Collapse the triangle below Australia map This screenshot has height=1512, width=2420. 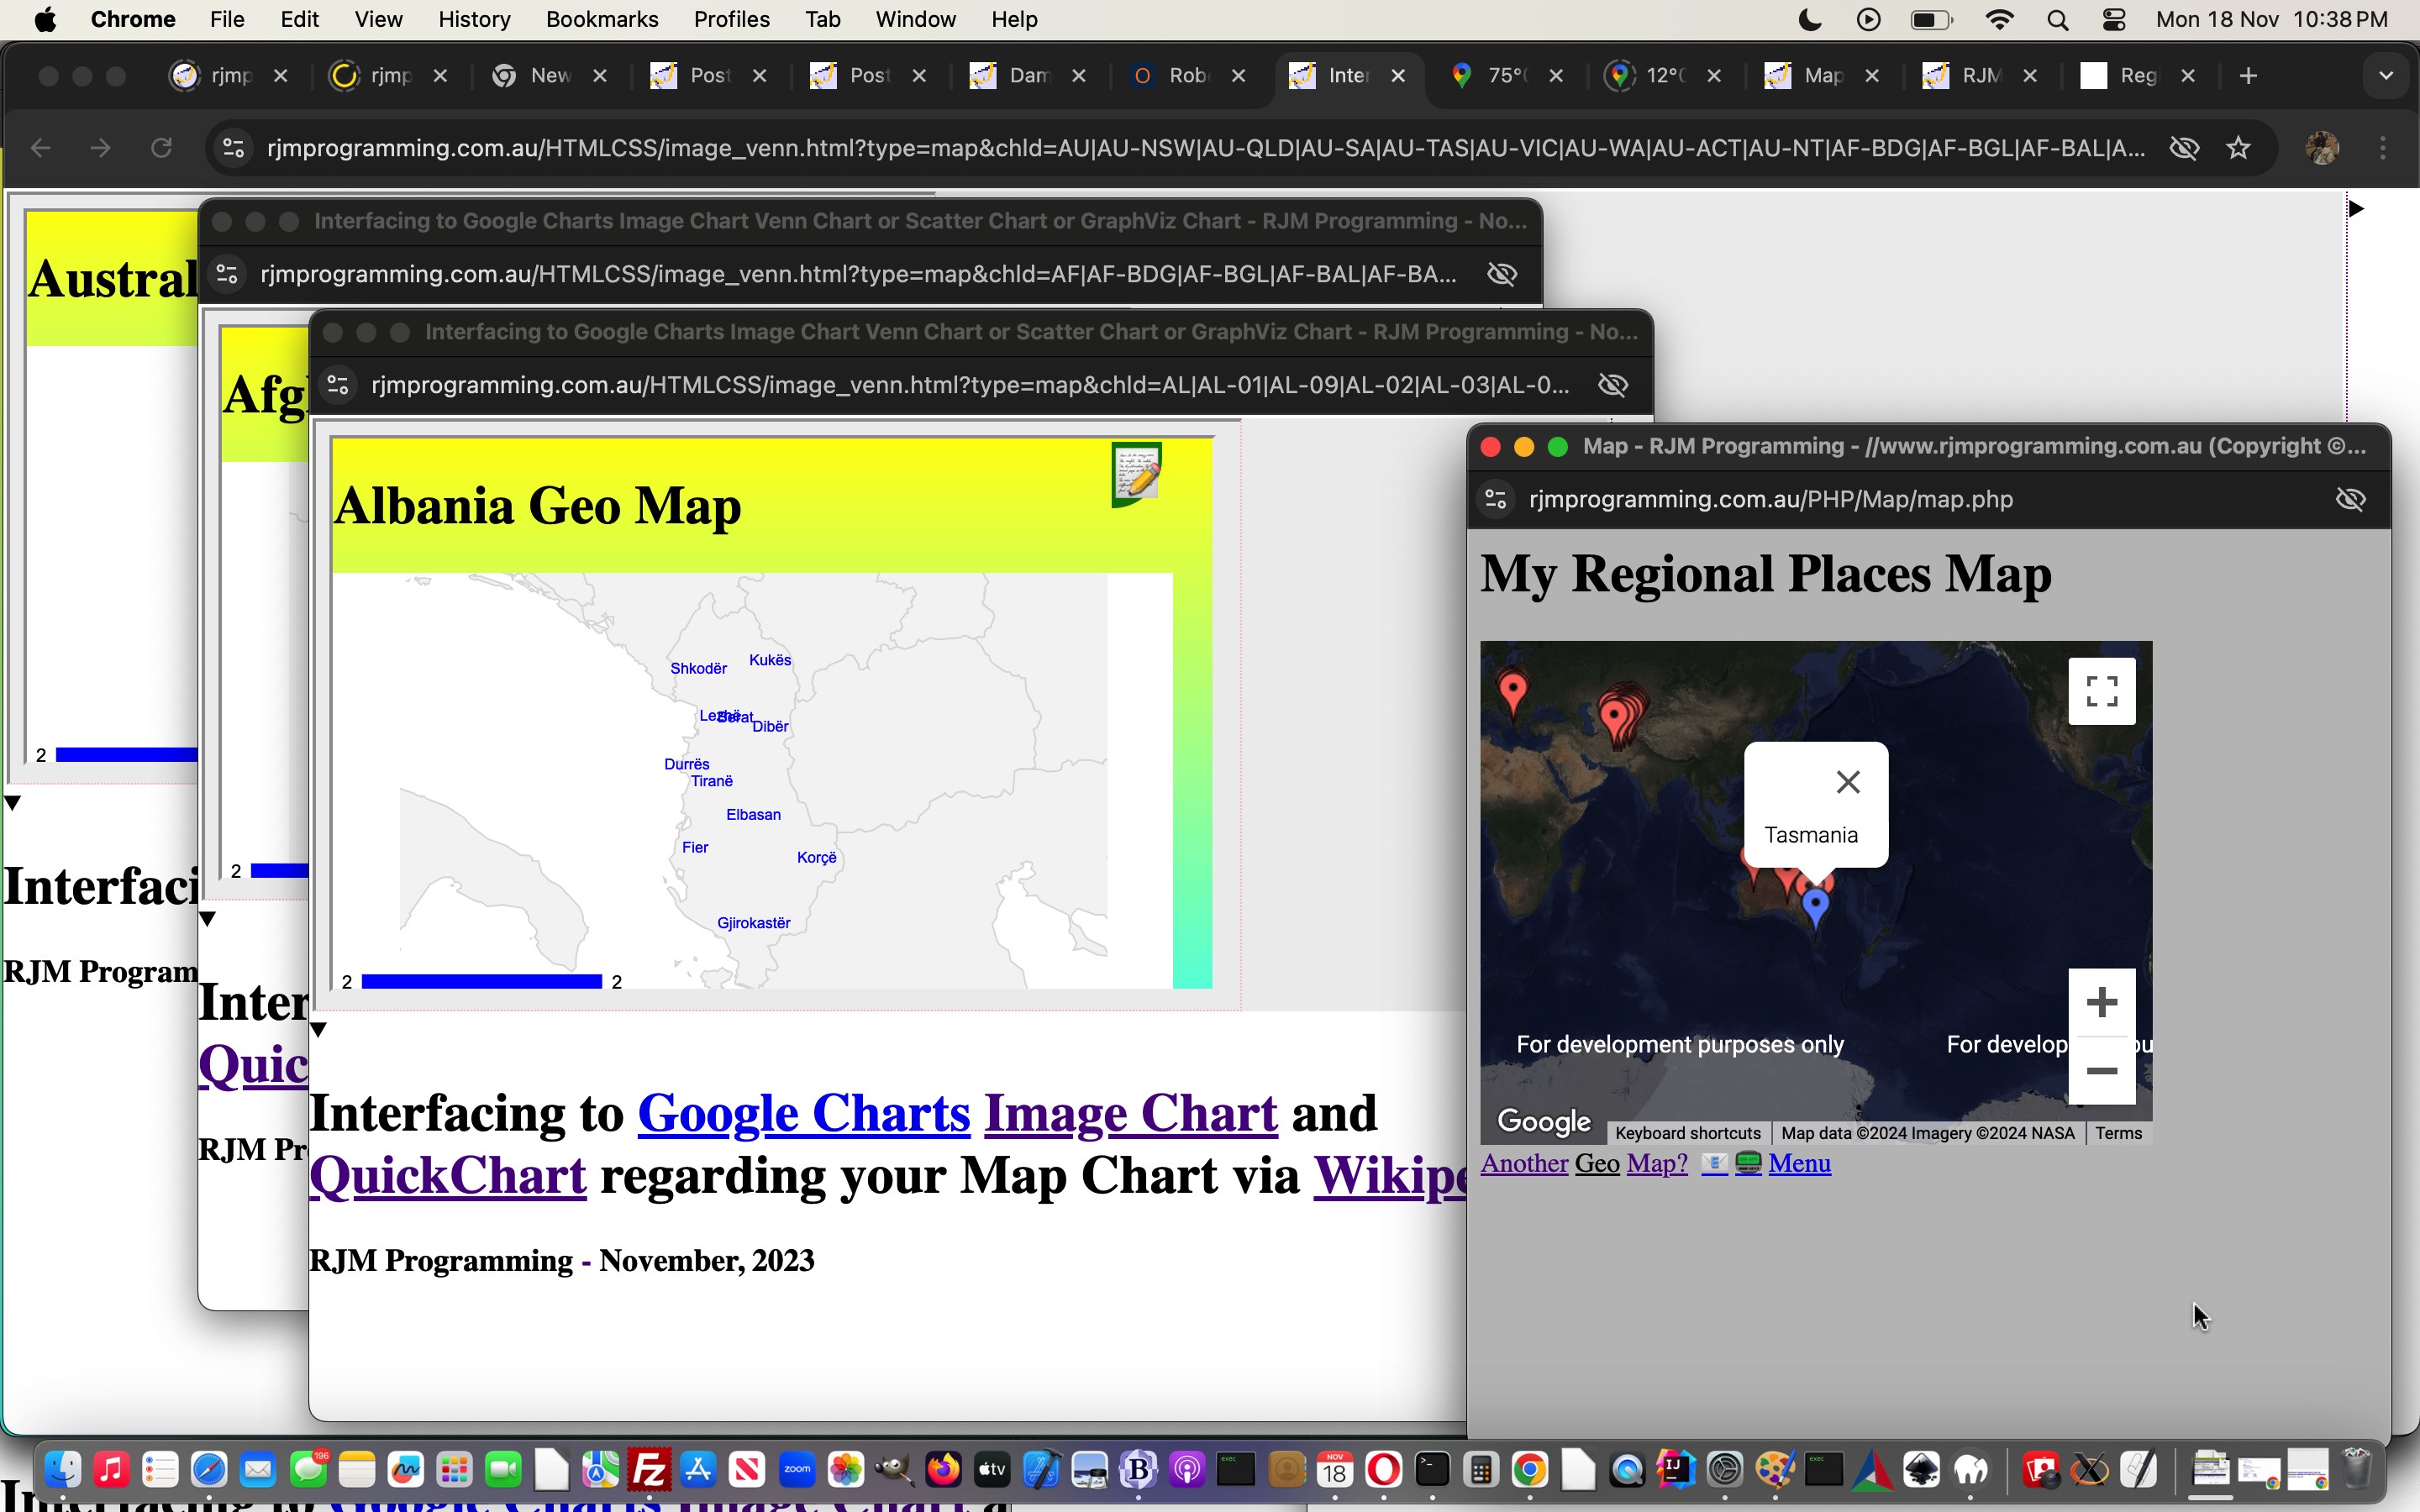click(12, 802)
